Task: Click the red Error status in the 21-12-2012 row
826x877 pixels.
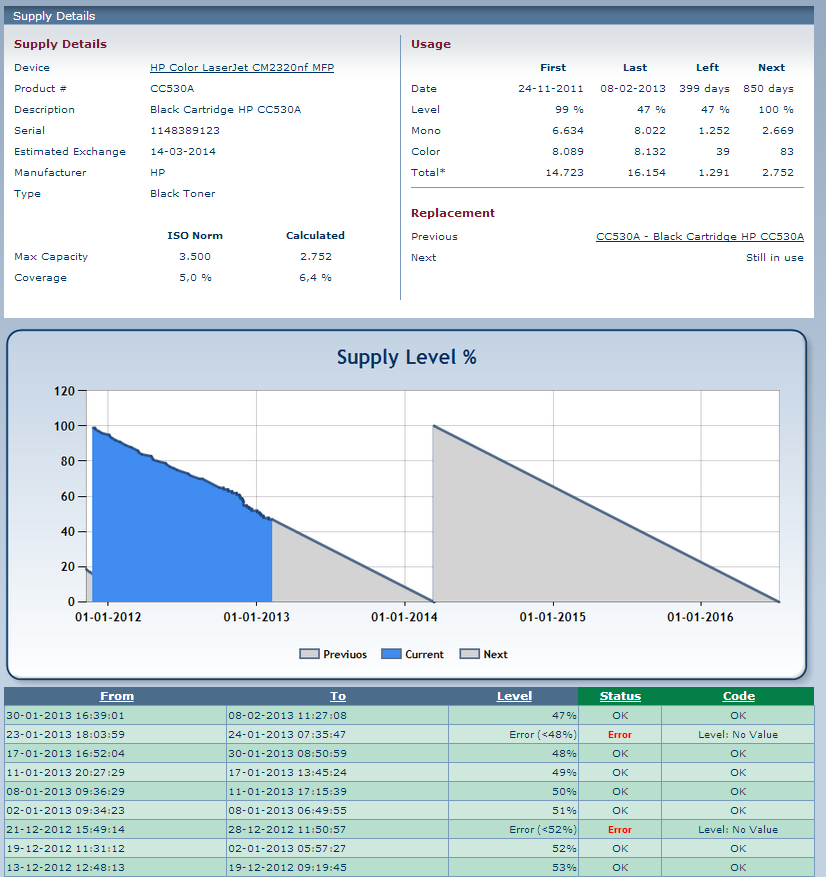Action: click(x=620, y=830)
